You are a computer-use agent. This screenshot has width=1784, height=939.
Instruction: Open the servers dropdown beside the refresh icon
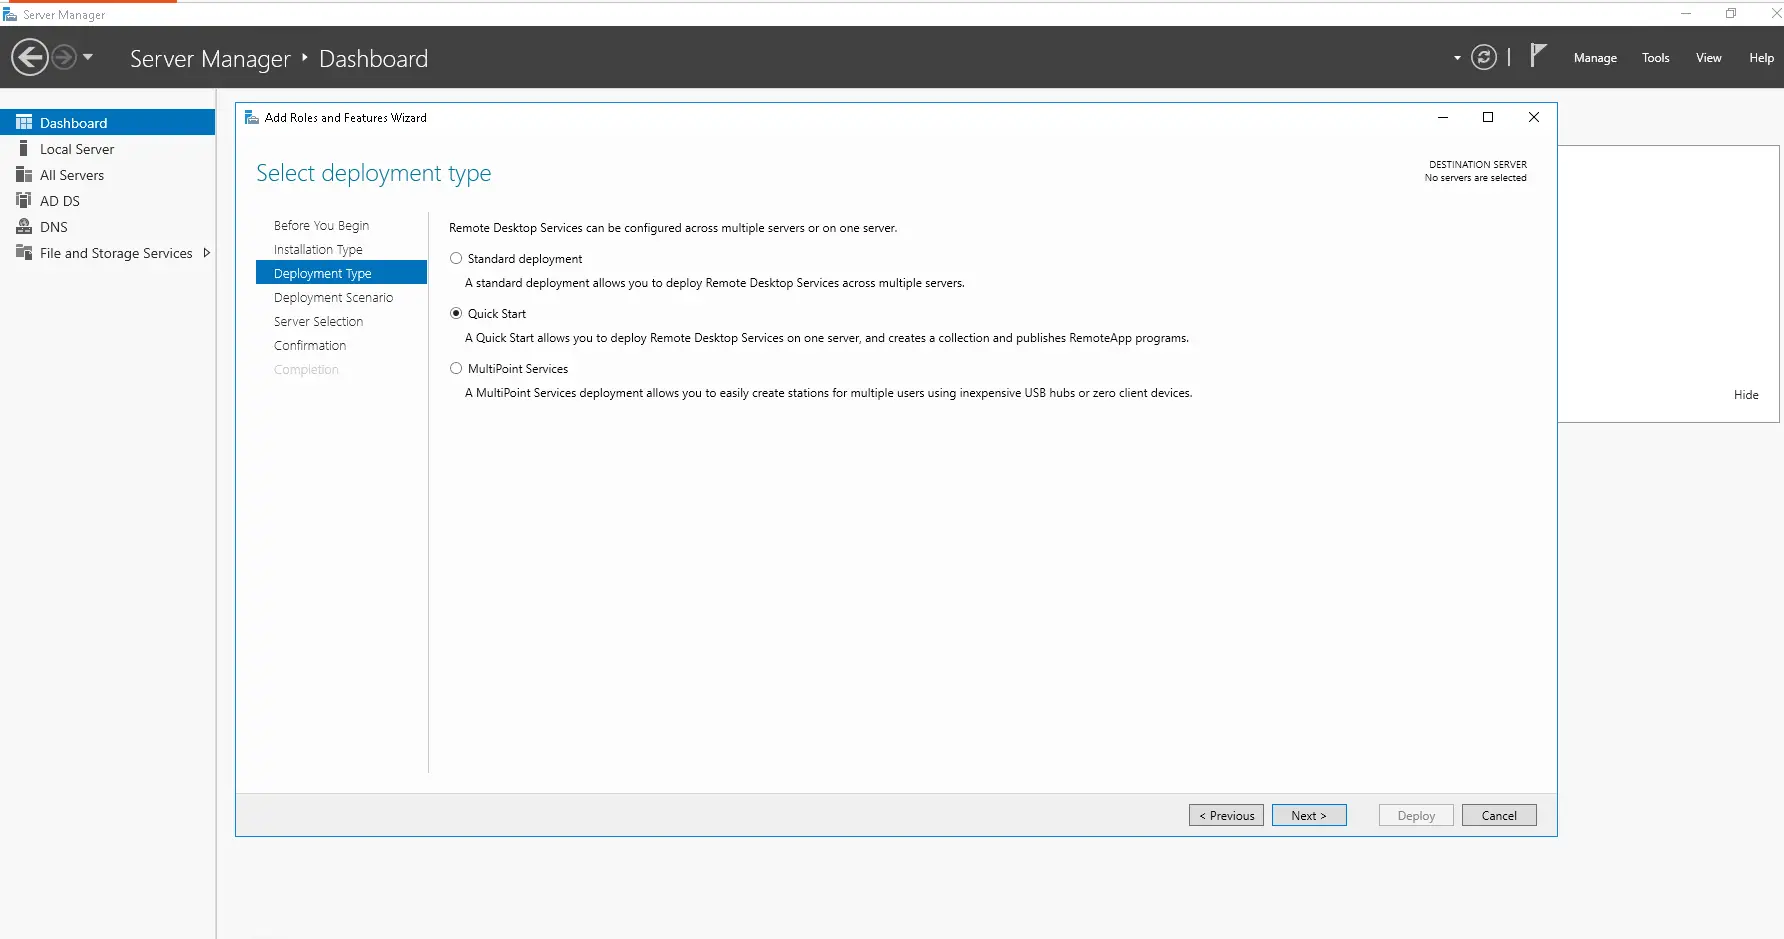point(1456,58)
